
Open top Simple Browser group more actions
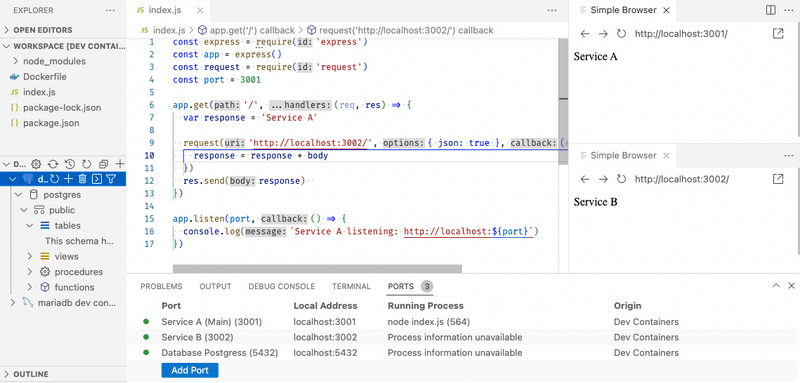coord(789,10)
